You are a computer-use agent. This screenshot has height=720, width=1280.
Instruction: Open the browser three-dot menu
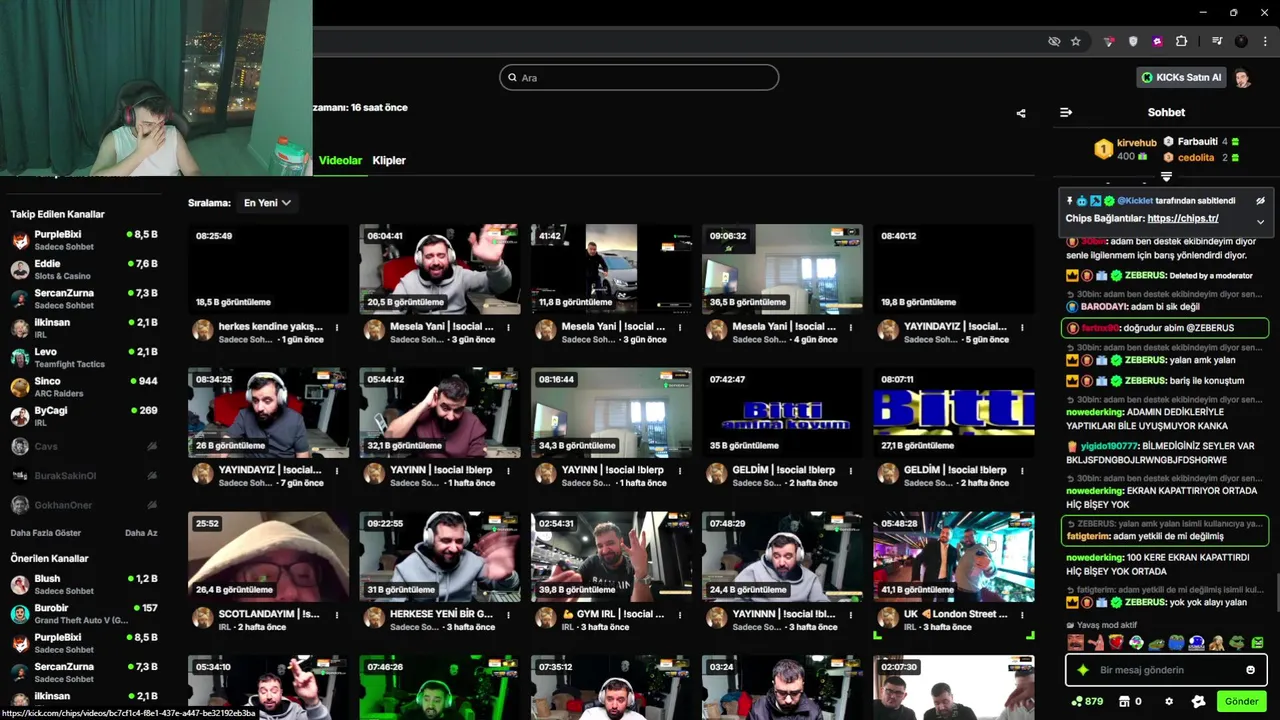click(1265, 41)
